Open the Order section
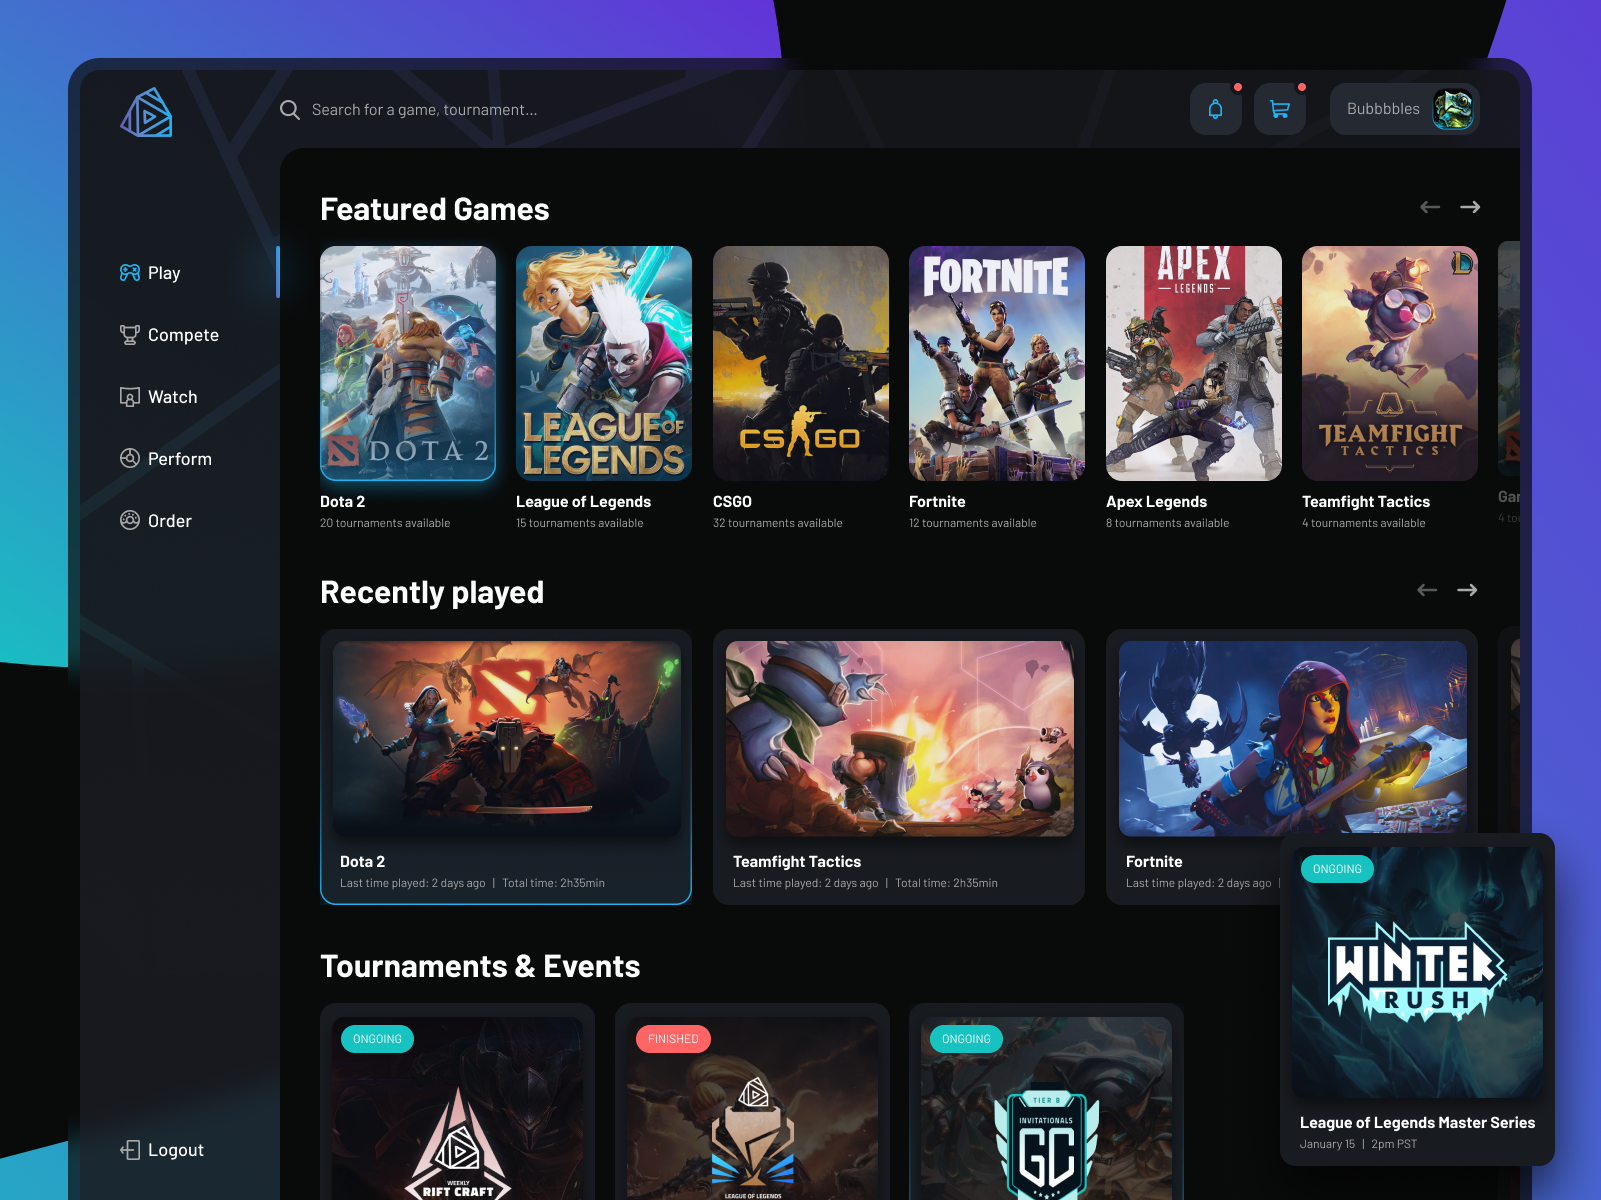Viewport: 1601px width, 1200px height. click(x=170, y=521)
